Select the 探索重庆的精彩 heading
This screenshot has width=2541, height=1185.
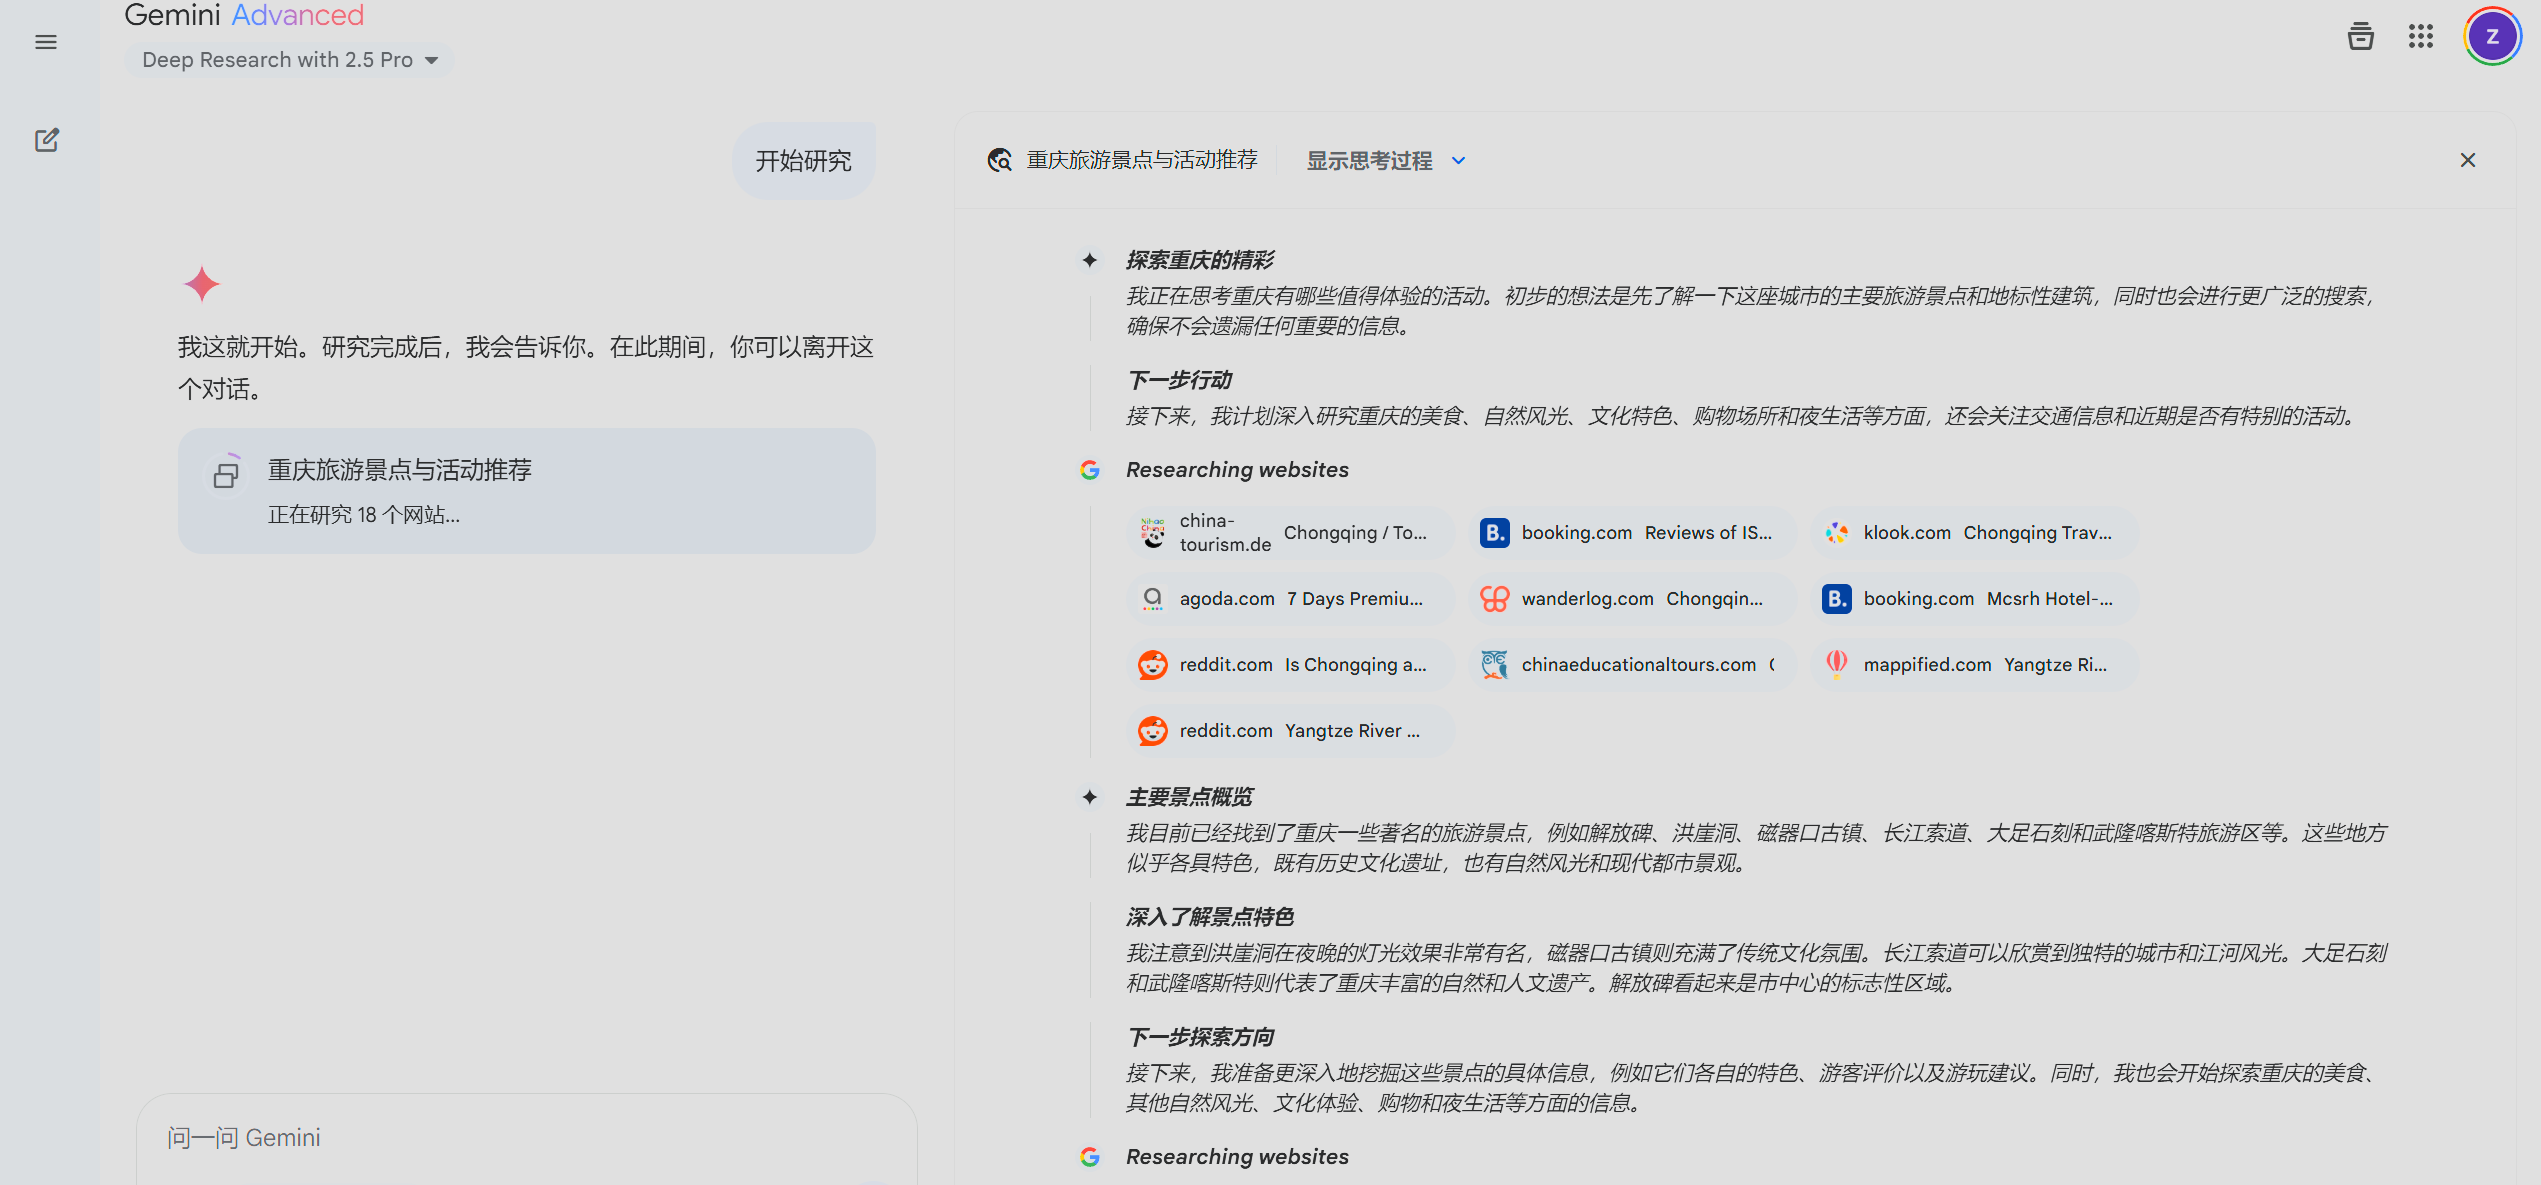(1200, 260)
